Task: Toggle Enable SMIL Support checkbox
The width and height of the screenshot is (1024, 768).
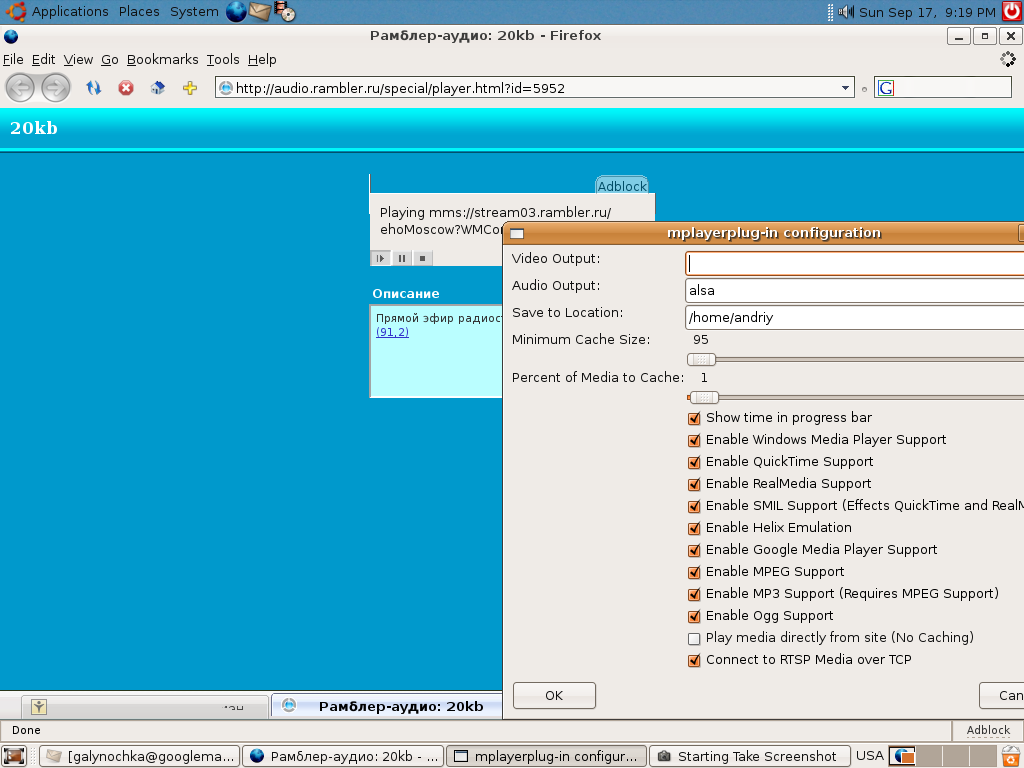Action: point(694,506)
